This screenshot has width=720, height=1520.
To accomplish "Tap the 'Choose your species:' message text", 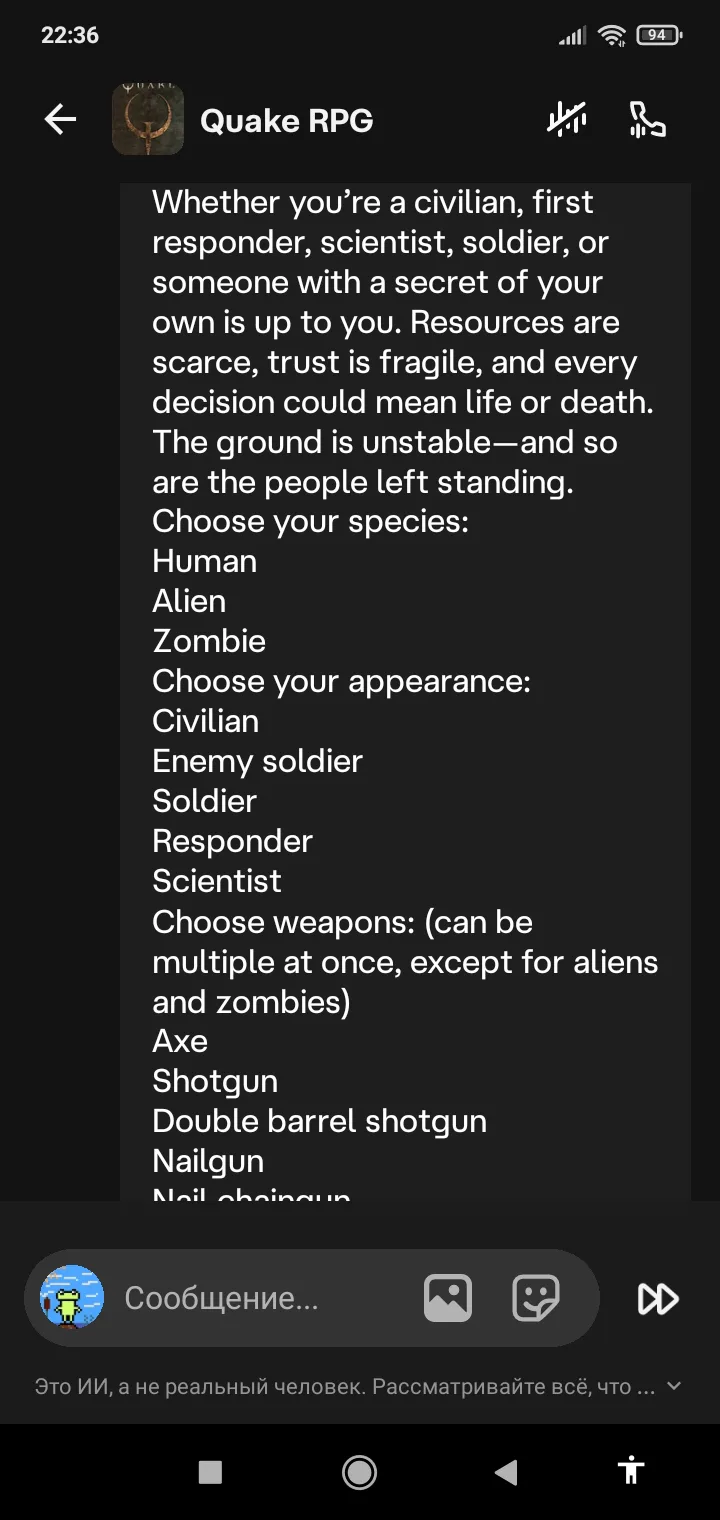I will (310, 521).
